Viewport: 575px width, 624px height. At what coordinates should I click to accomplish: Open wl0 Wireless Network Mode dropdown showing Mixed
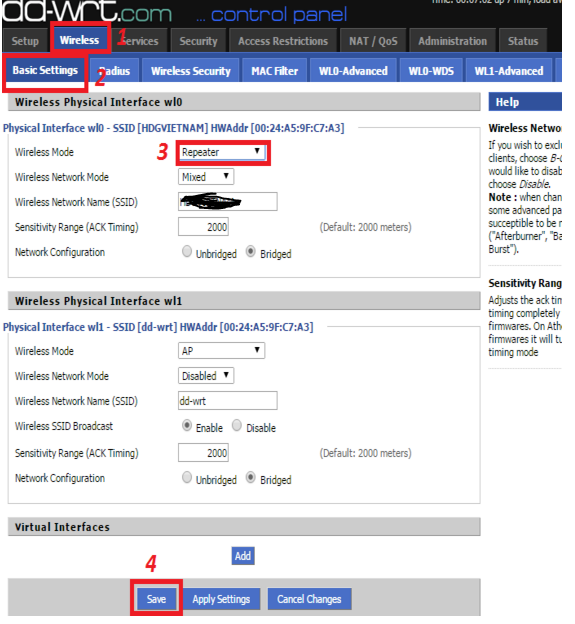pyautogui.click(x=206, y=177)
